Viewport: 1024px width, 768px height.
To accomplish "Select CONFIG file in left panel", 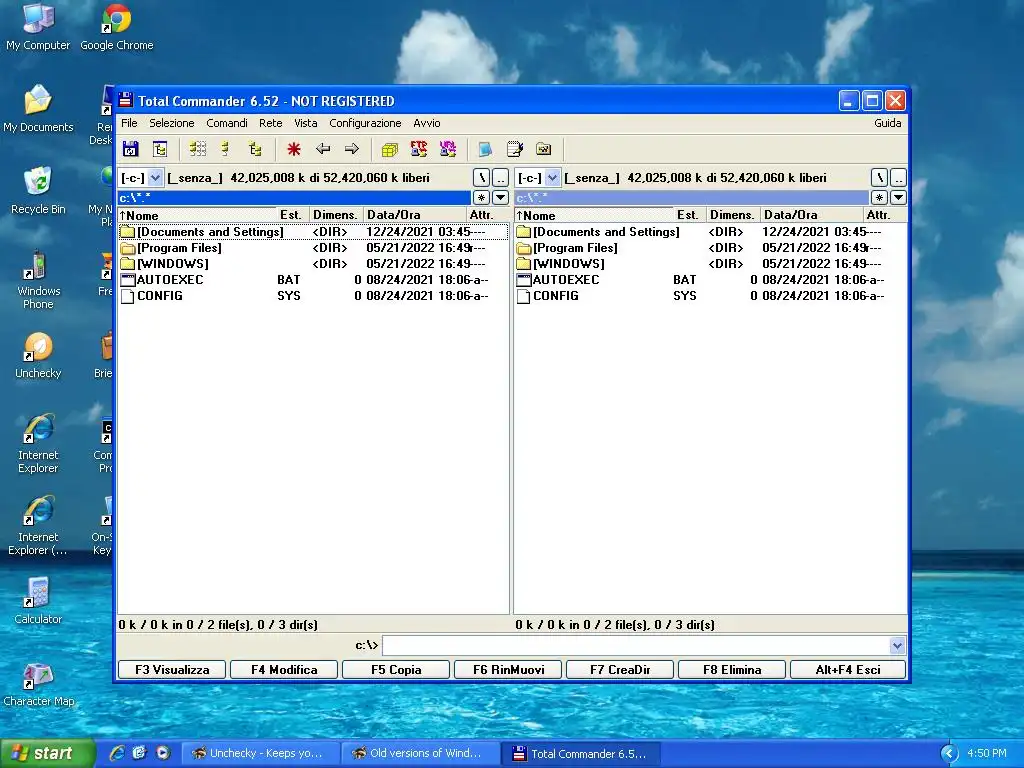I will [x=313, y=296].
